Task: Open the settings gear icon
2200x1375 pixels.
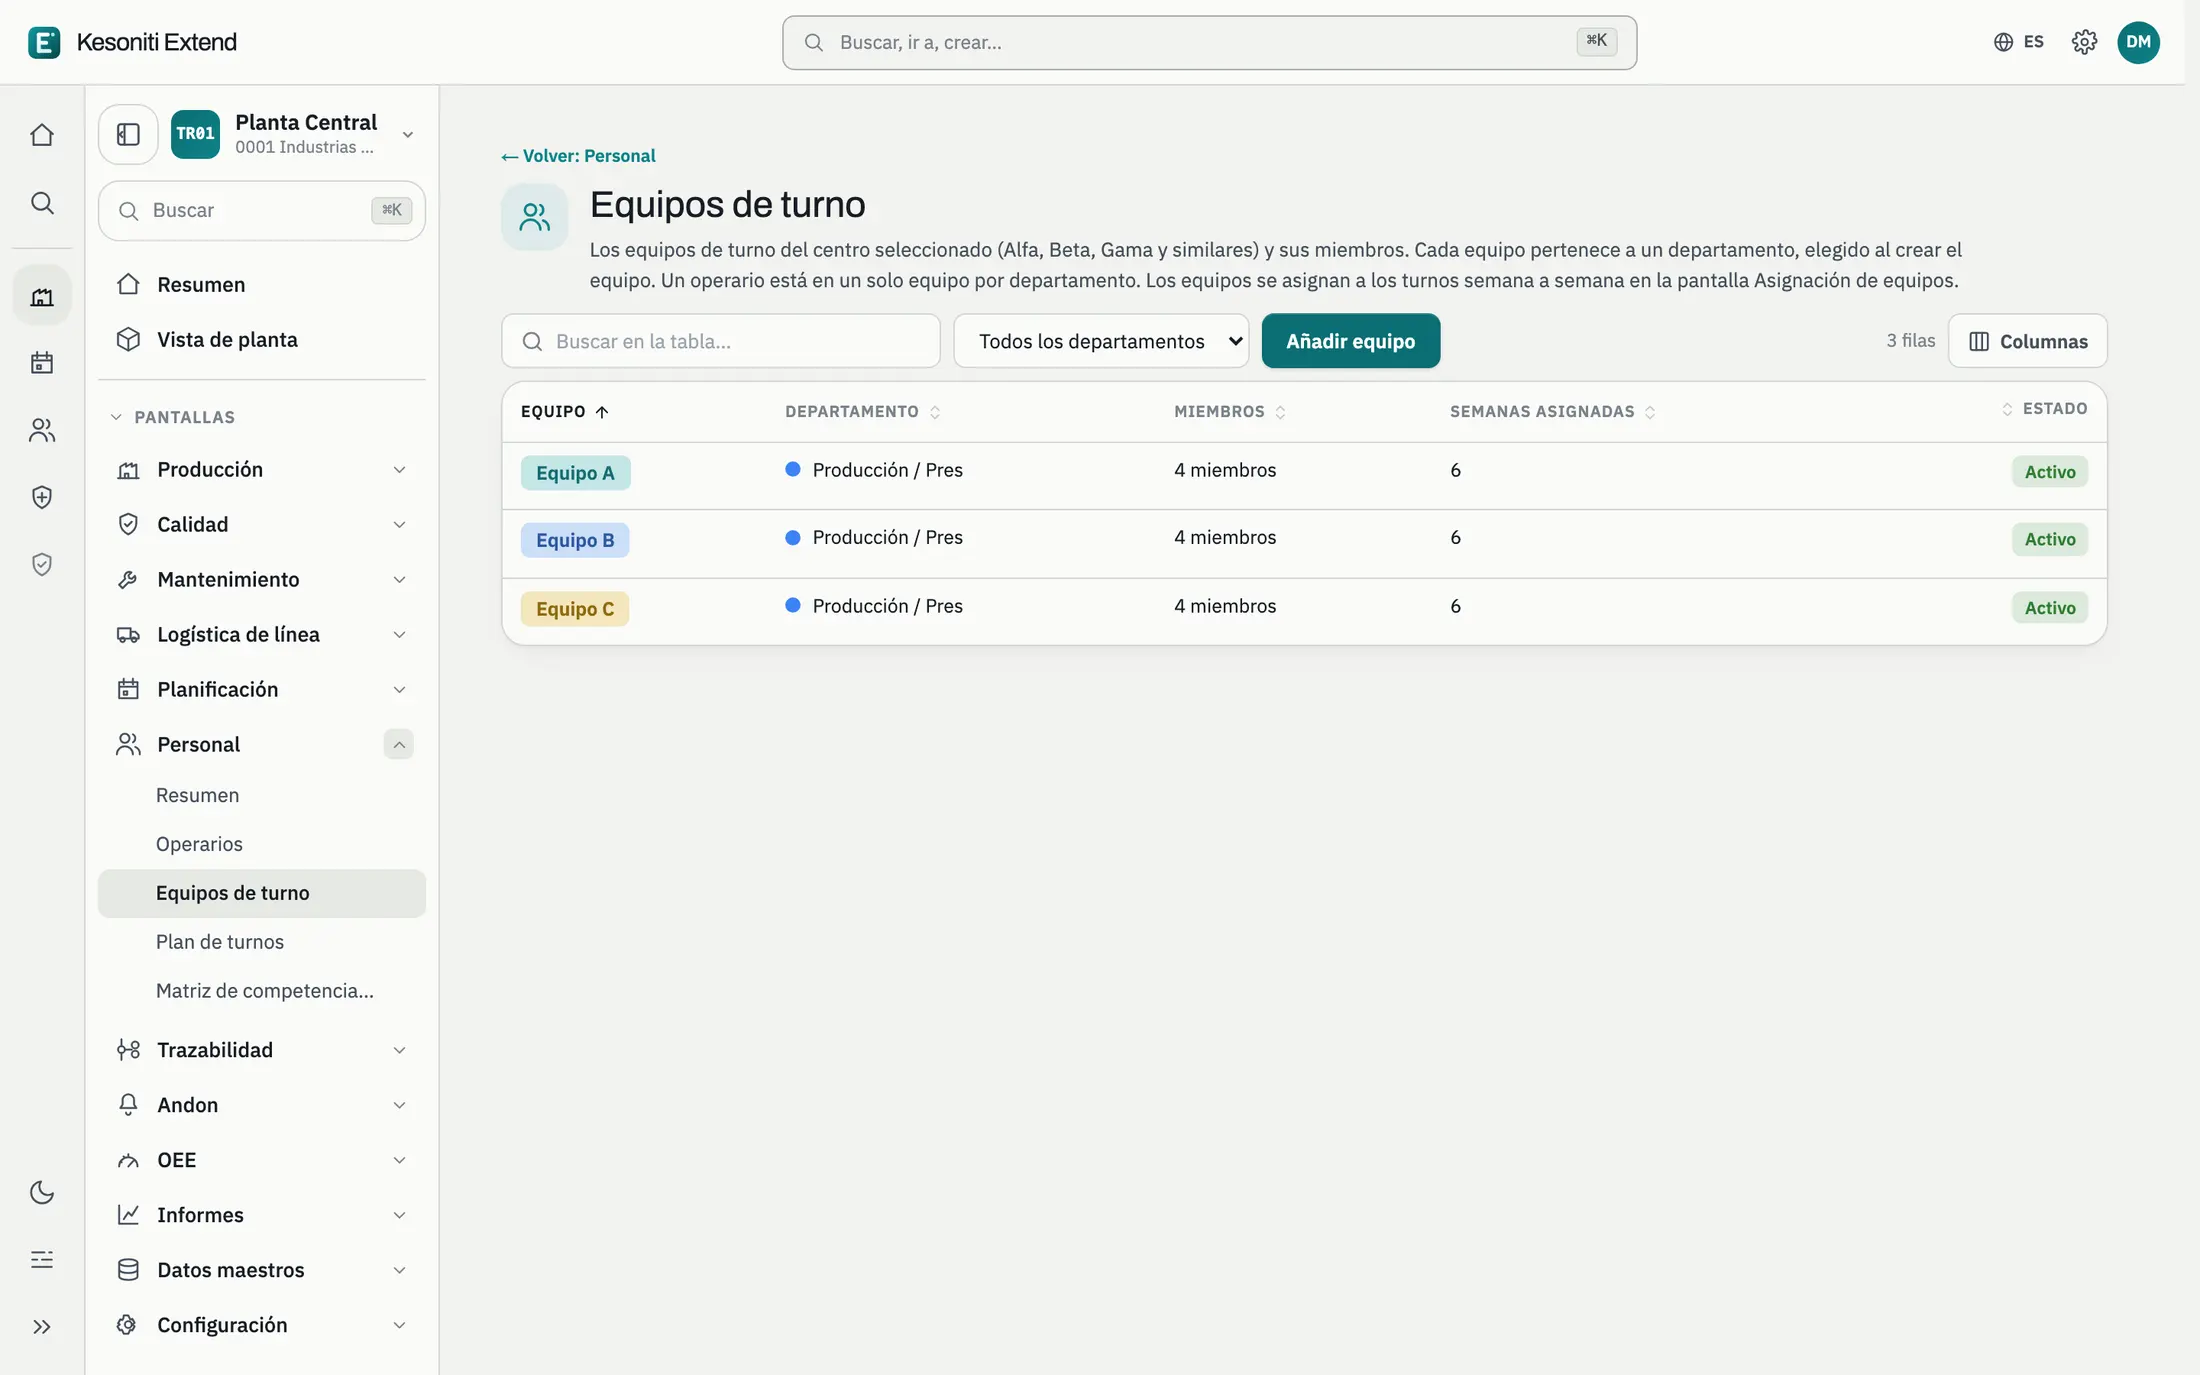Action: [x=2084, y=42]
